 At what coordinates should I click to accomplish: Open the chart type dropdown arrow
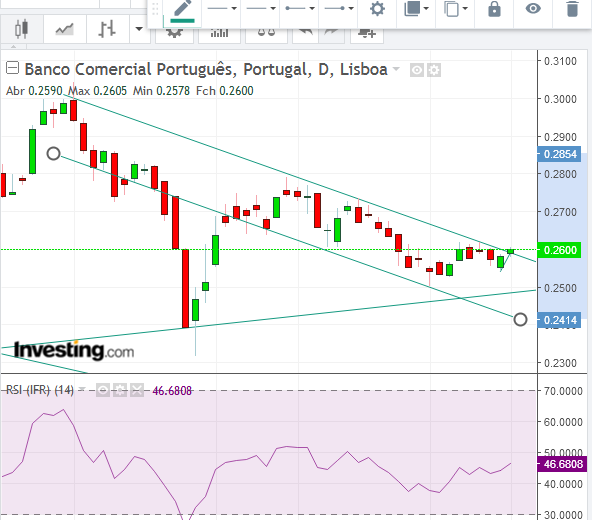(139, 29)
